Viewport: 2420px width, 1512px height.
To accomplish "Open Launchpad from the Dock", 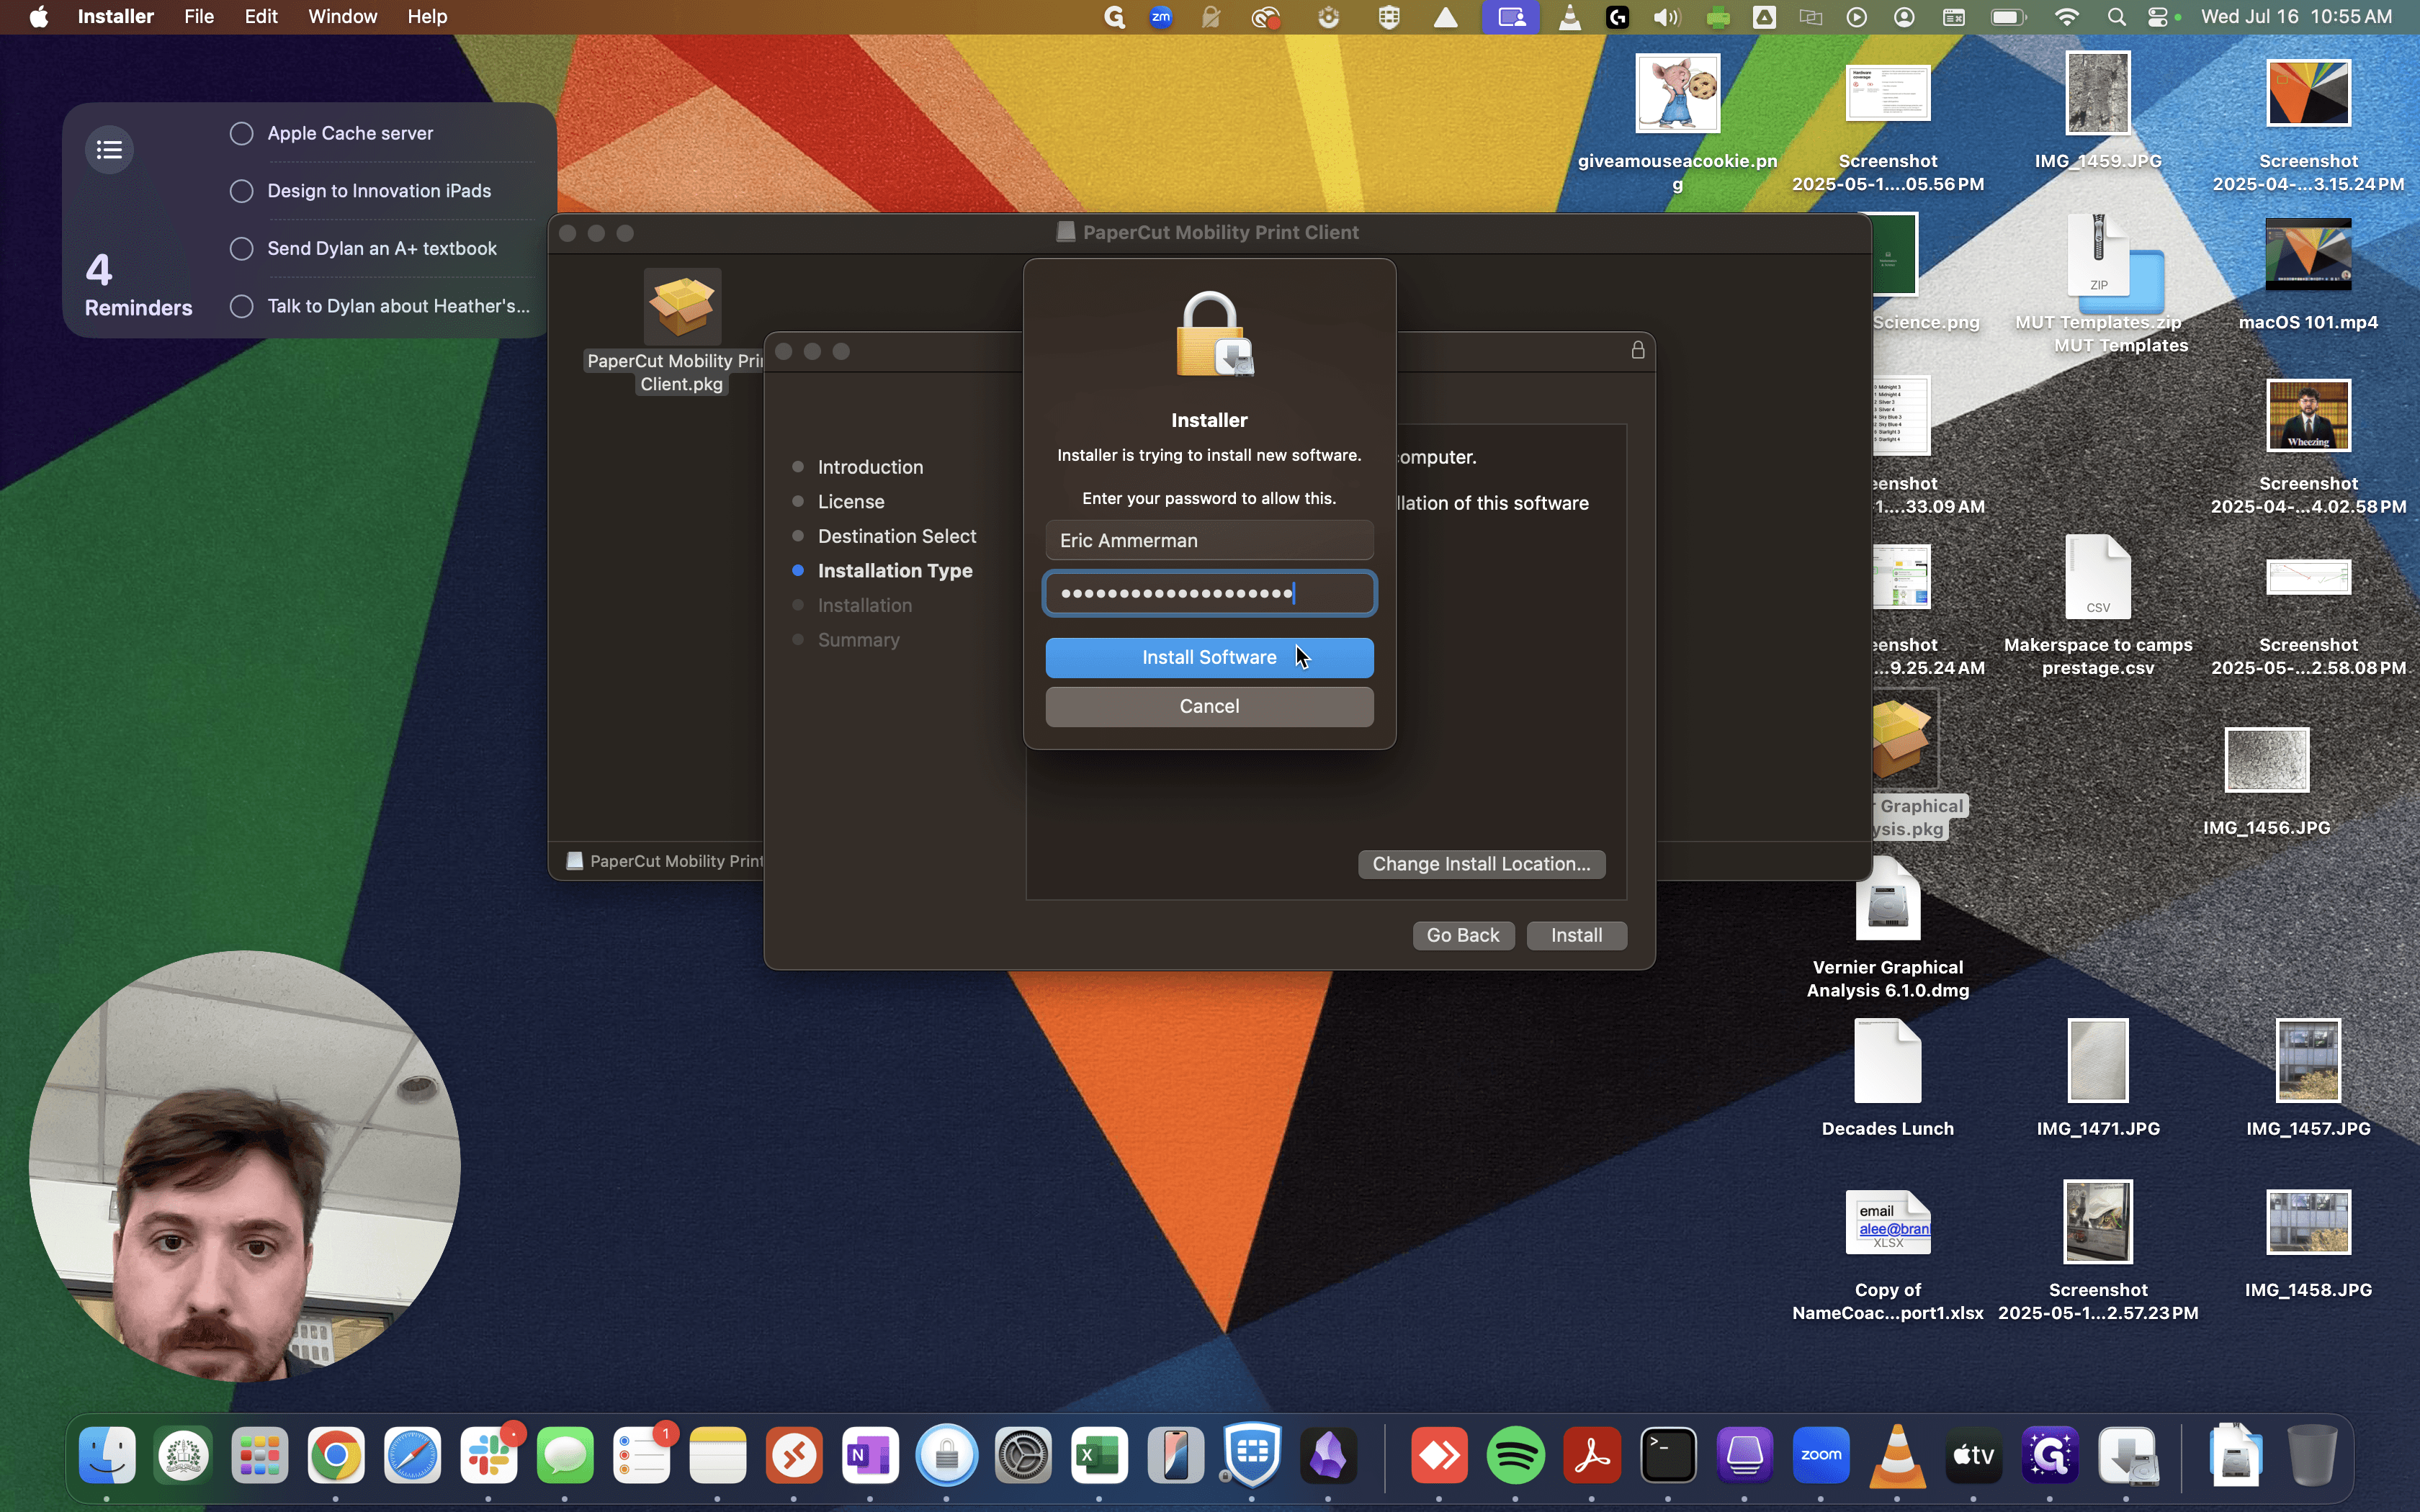I will pyautogui.click(x=260, y=1455).
